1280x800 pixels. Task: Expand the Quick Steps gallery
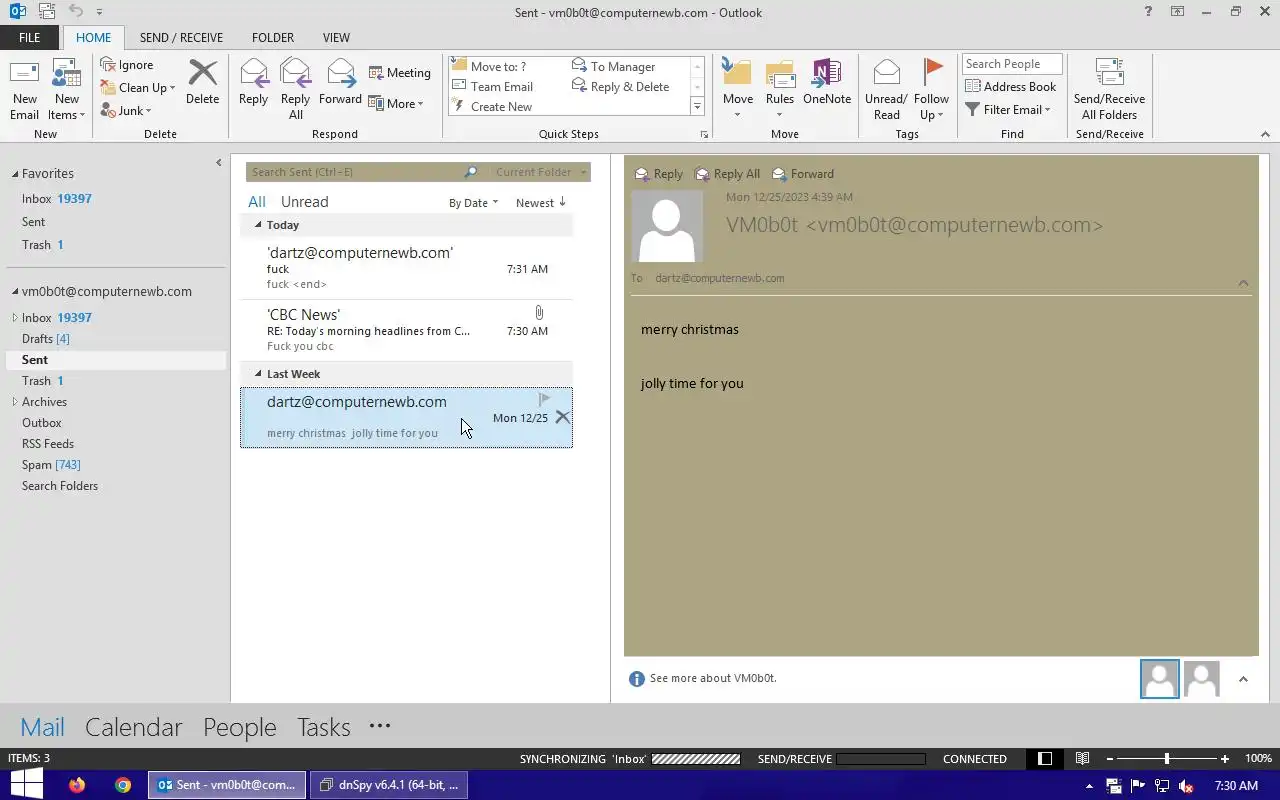(x=697, y=106)
